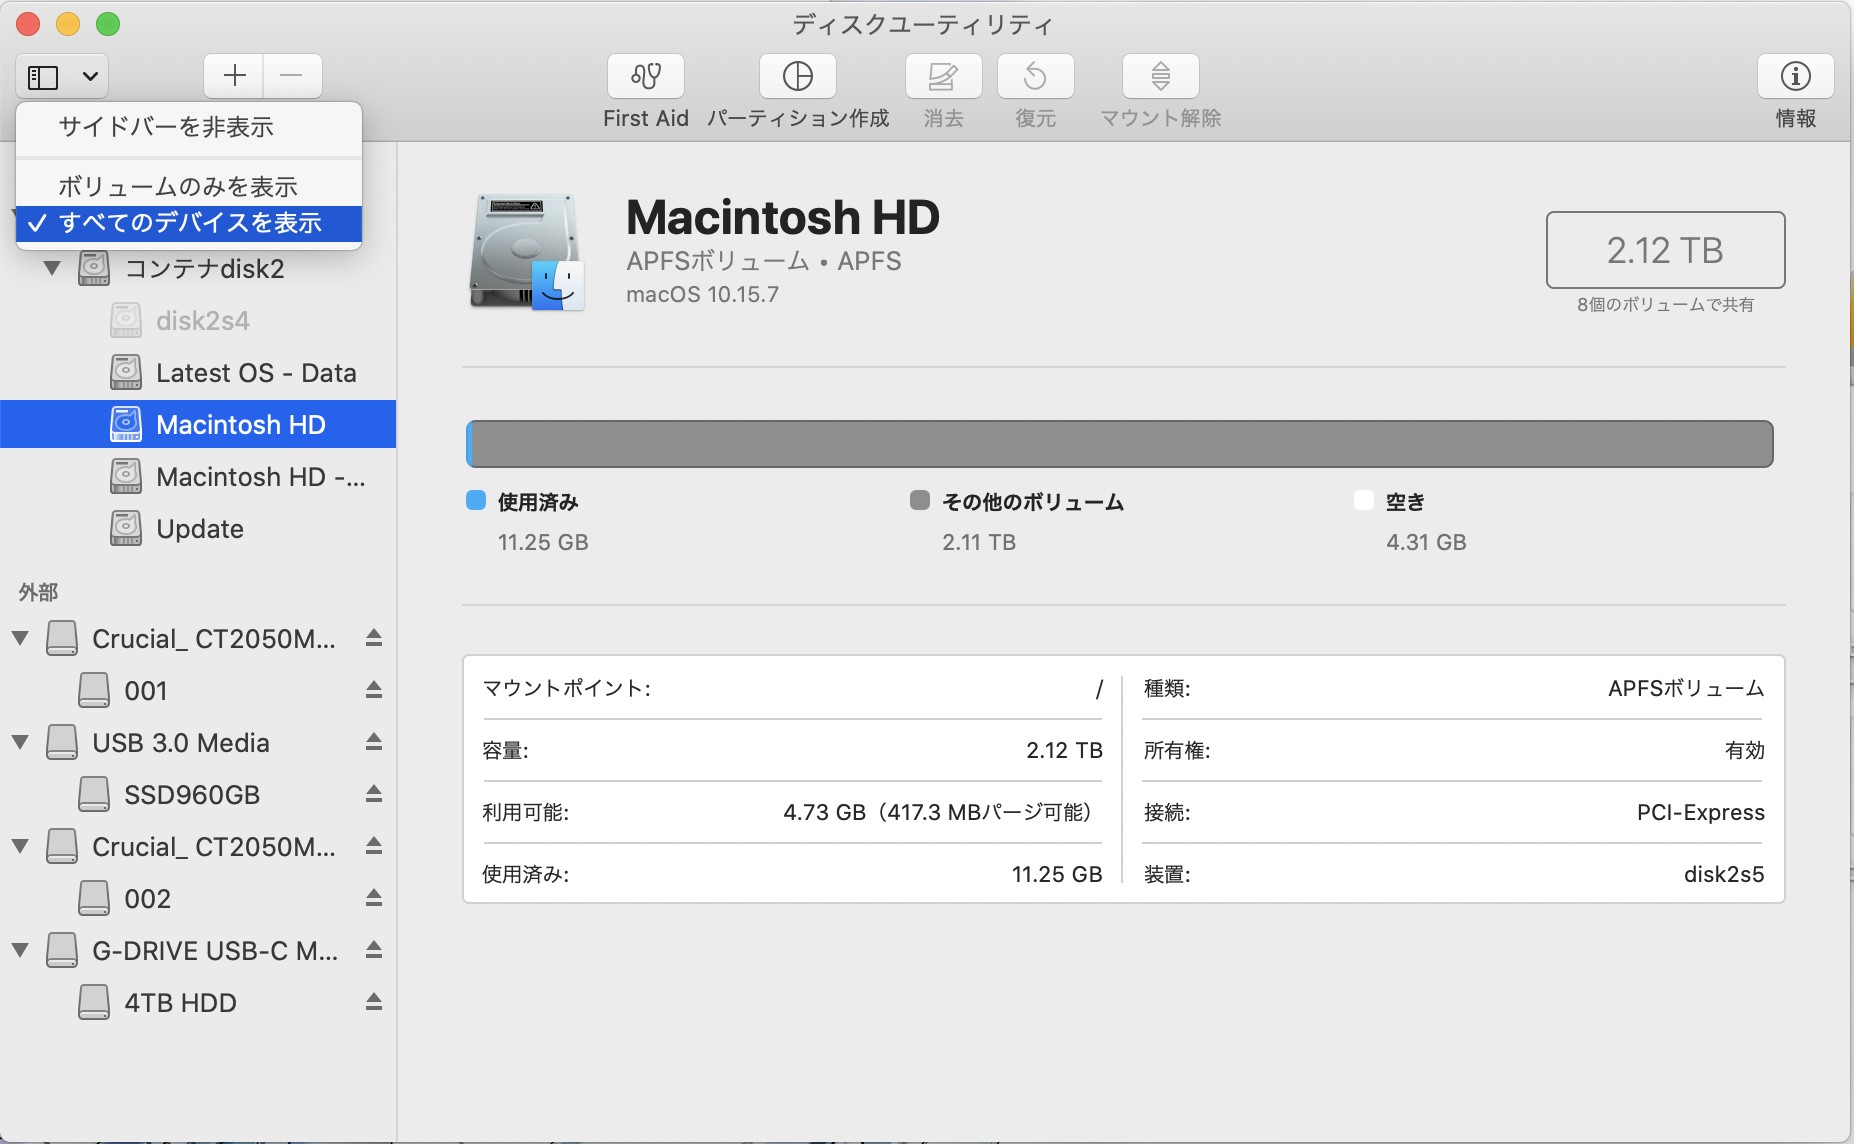Click the white 空き legend swatch

click(x=1364, y=501)
